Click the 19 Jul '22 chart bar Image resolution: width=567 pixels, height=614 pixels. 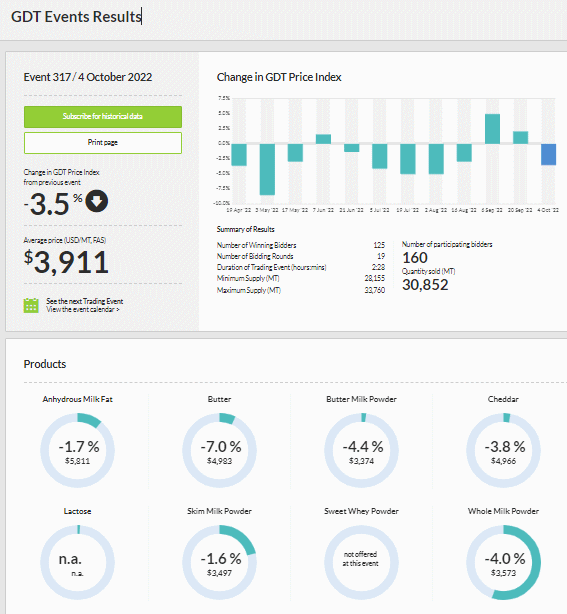pyautogui.click(x=408, y=159)
